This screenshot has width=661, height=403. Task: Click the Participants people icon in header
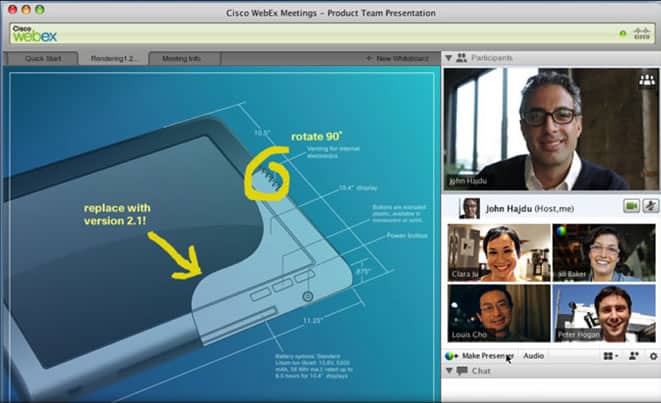tap(461, 58)
